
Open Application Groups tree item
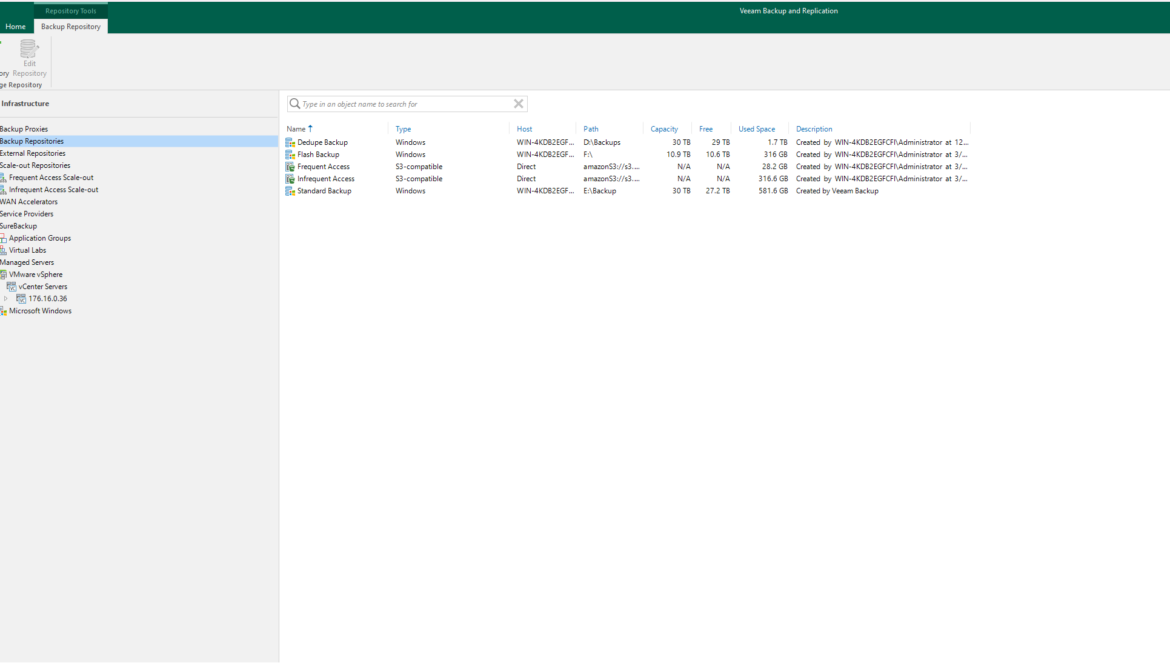(40, 238)
